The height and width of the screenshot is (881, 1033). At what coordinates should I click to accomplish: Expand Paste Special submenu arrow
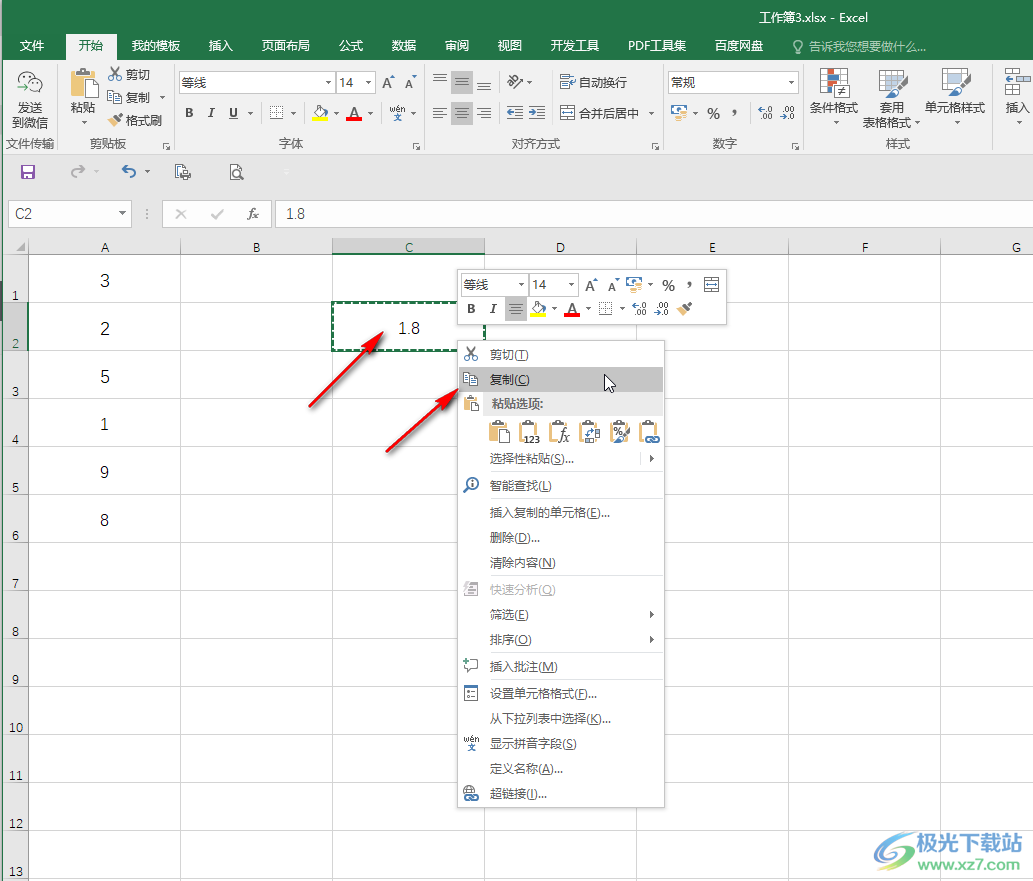click(652, 459)
